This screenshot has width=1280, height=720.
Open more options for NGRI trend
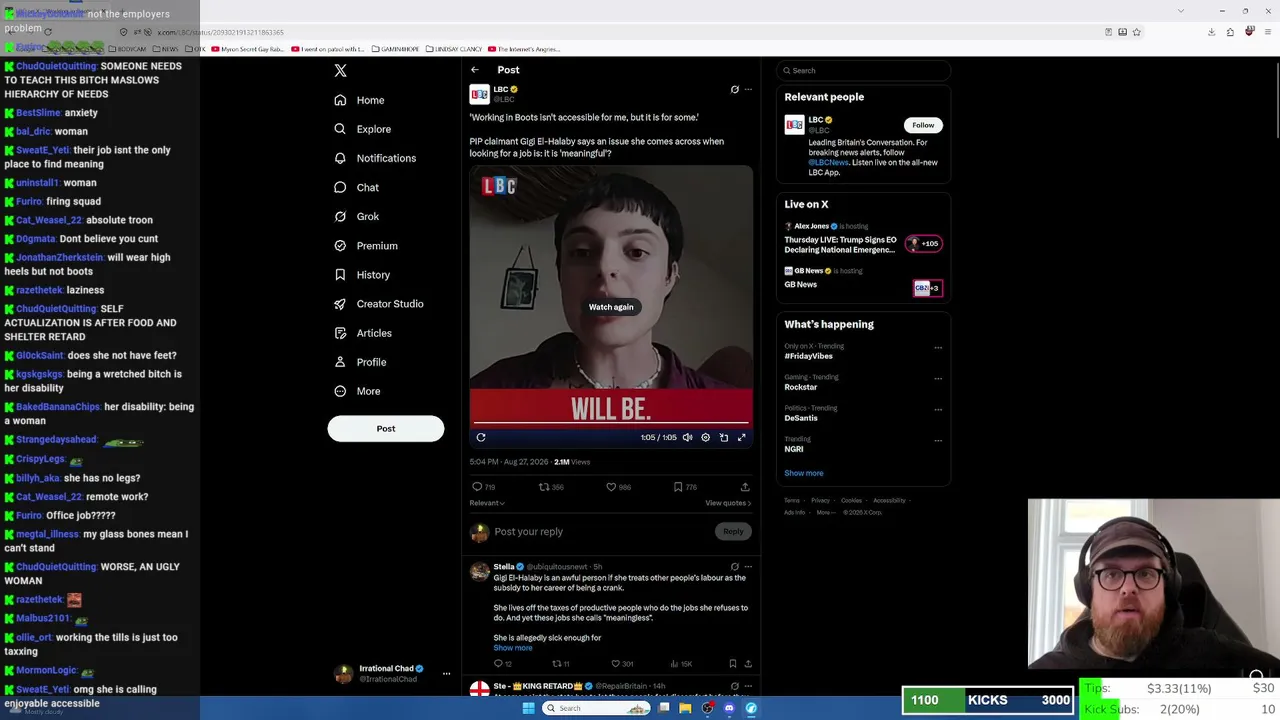coord(938,441)
